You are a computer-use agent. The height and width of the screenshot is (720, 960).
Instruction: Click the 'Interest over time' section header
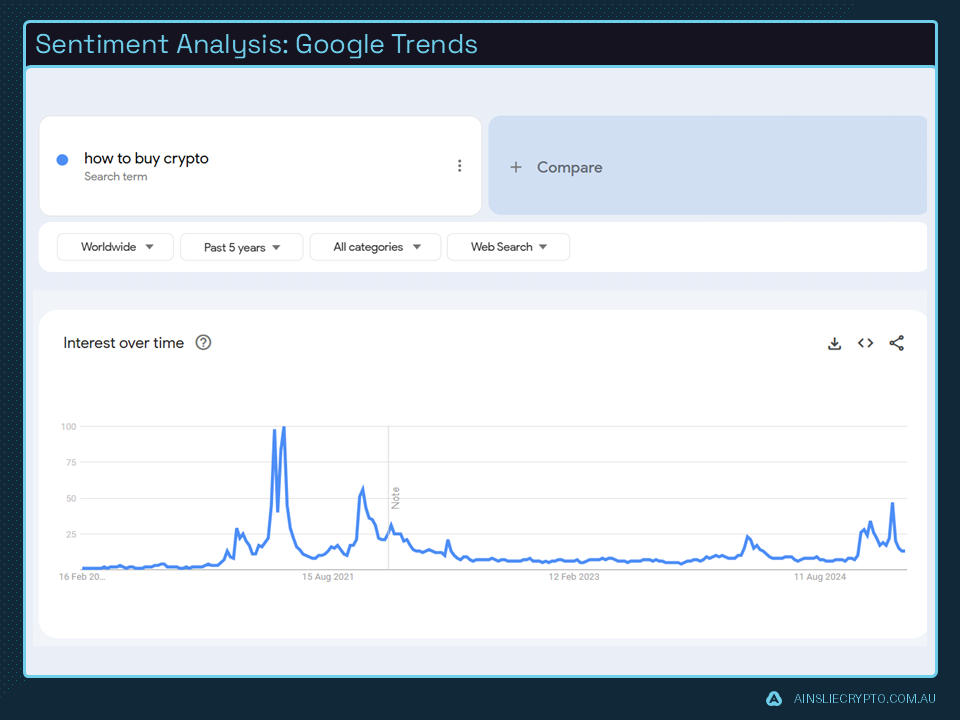tap(123, 343)
